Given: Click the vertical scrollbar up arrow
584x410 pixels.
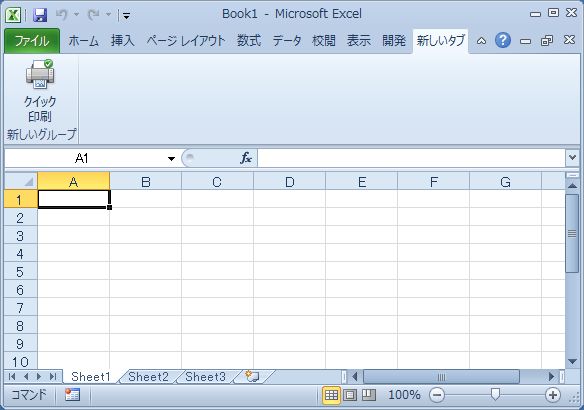Looking at the screenshot, I should tap(572, 185).
